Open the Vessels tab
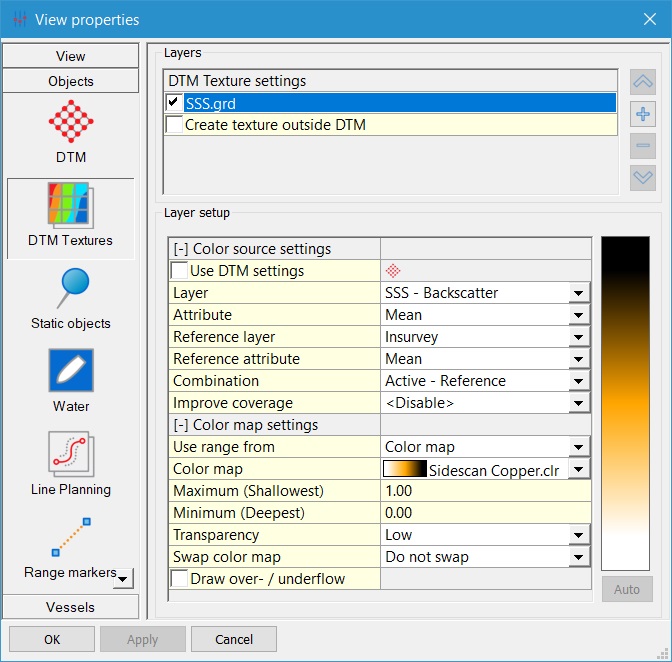The height and width of the screenshot is (662, 672). [x=70, y=607]
